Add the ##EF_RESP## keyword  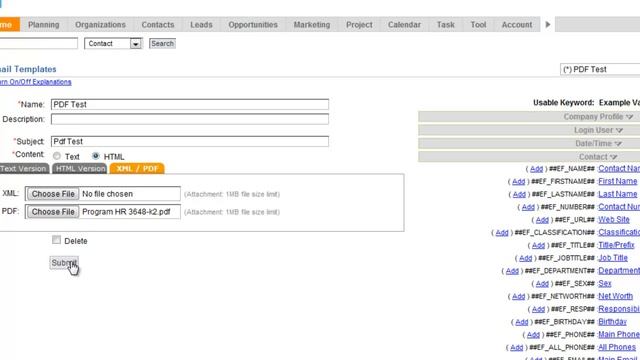click(538, 309)
